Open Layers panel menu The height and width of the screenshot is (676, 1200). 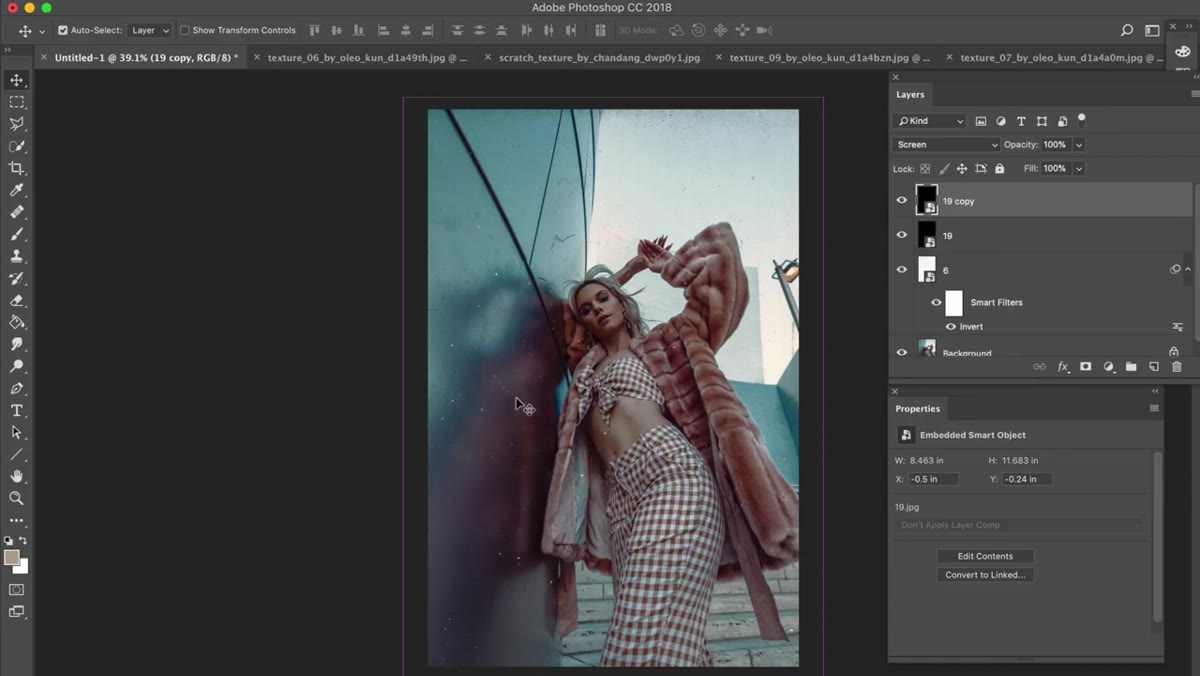[x=1194, y=94]
